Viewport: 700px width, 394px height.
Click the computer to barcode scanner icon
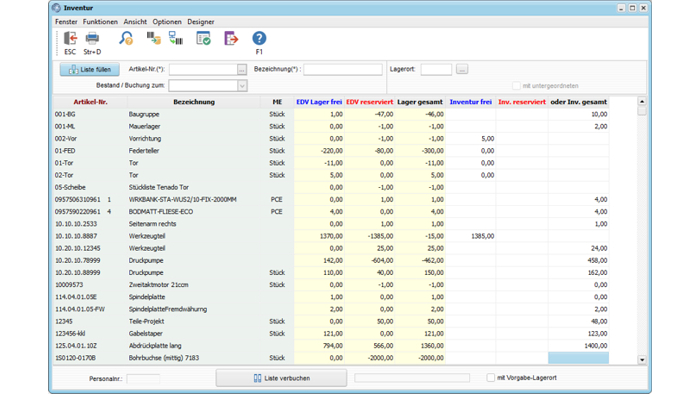pyautogui.click(x=176, y=39)
